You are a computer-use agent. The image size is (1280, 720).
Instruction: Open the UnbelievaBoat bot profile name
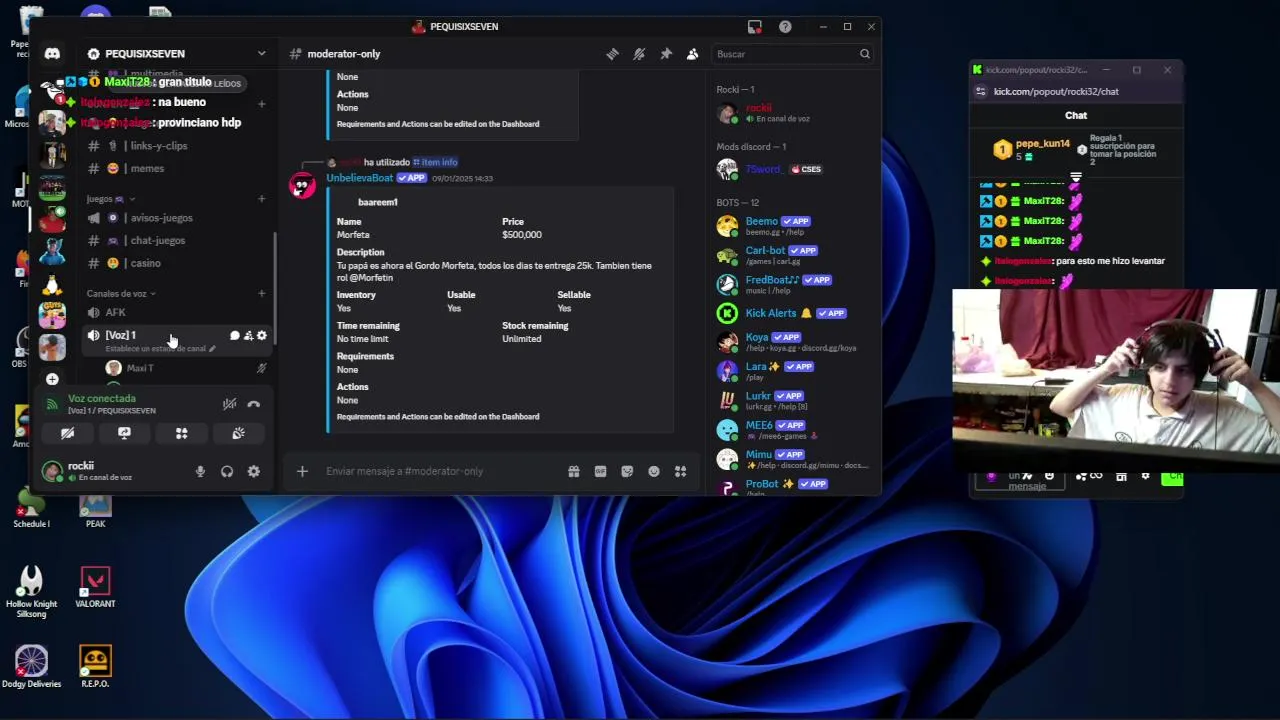coord(360,178)
